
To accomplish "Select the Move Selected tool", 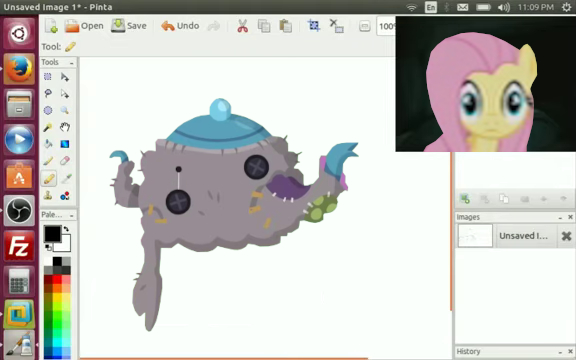I will click(65, 76).
